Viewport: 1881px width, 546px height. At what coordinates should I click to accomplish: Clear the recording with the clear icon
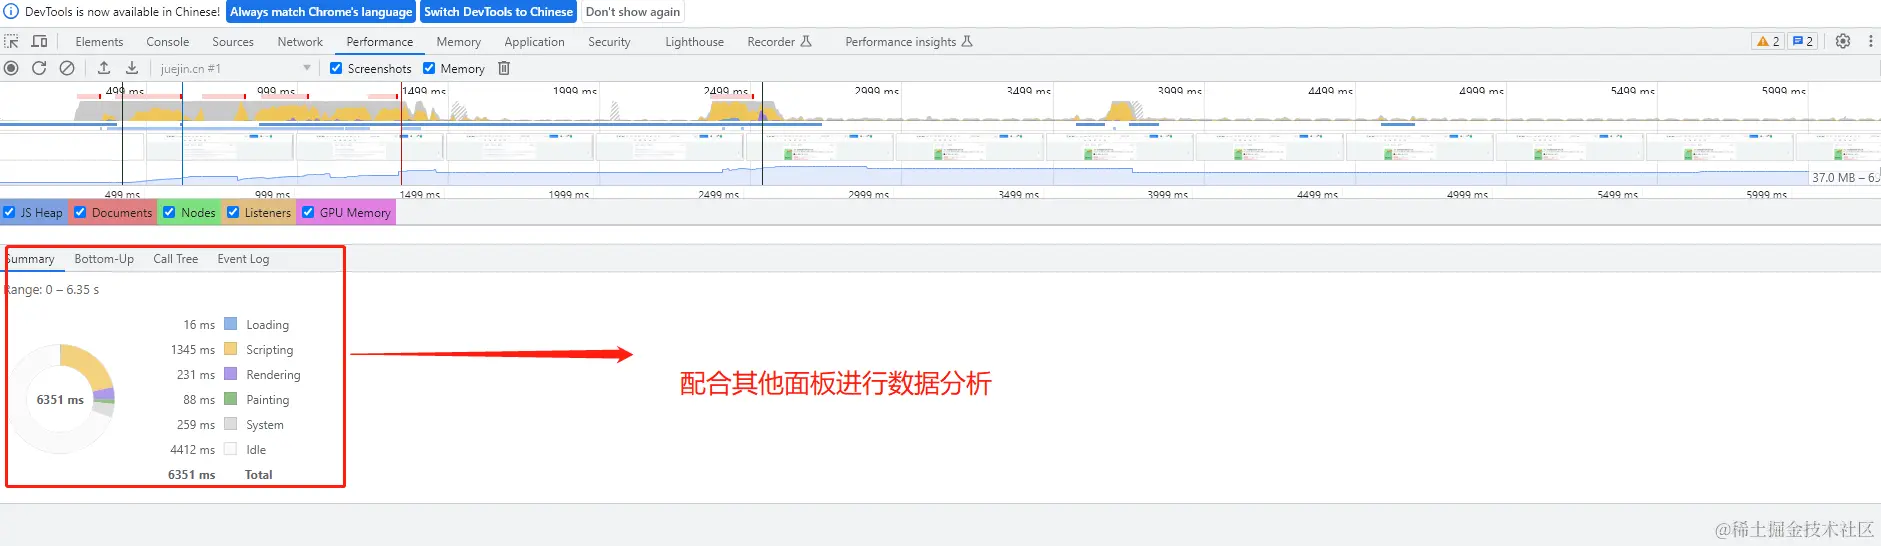(67, 68)
